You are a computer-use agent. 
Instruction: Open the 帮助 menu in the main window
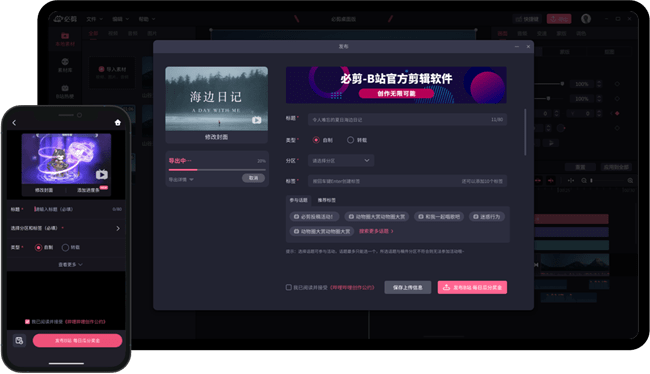(146, 19)
